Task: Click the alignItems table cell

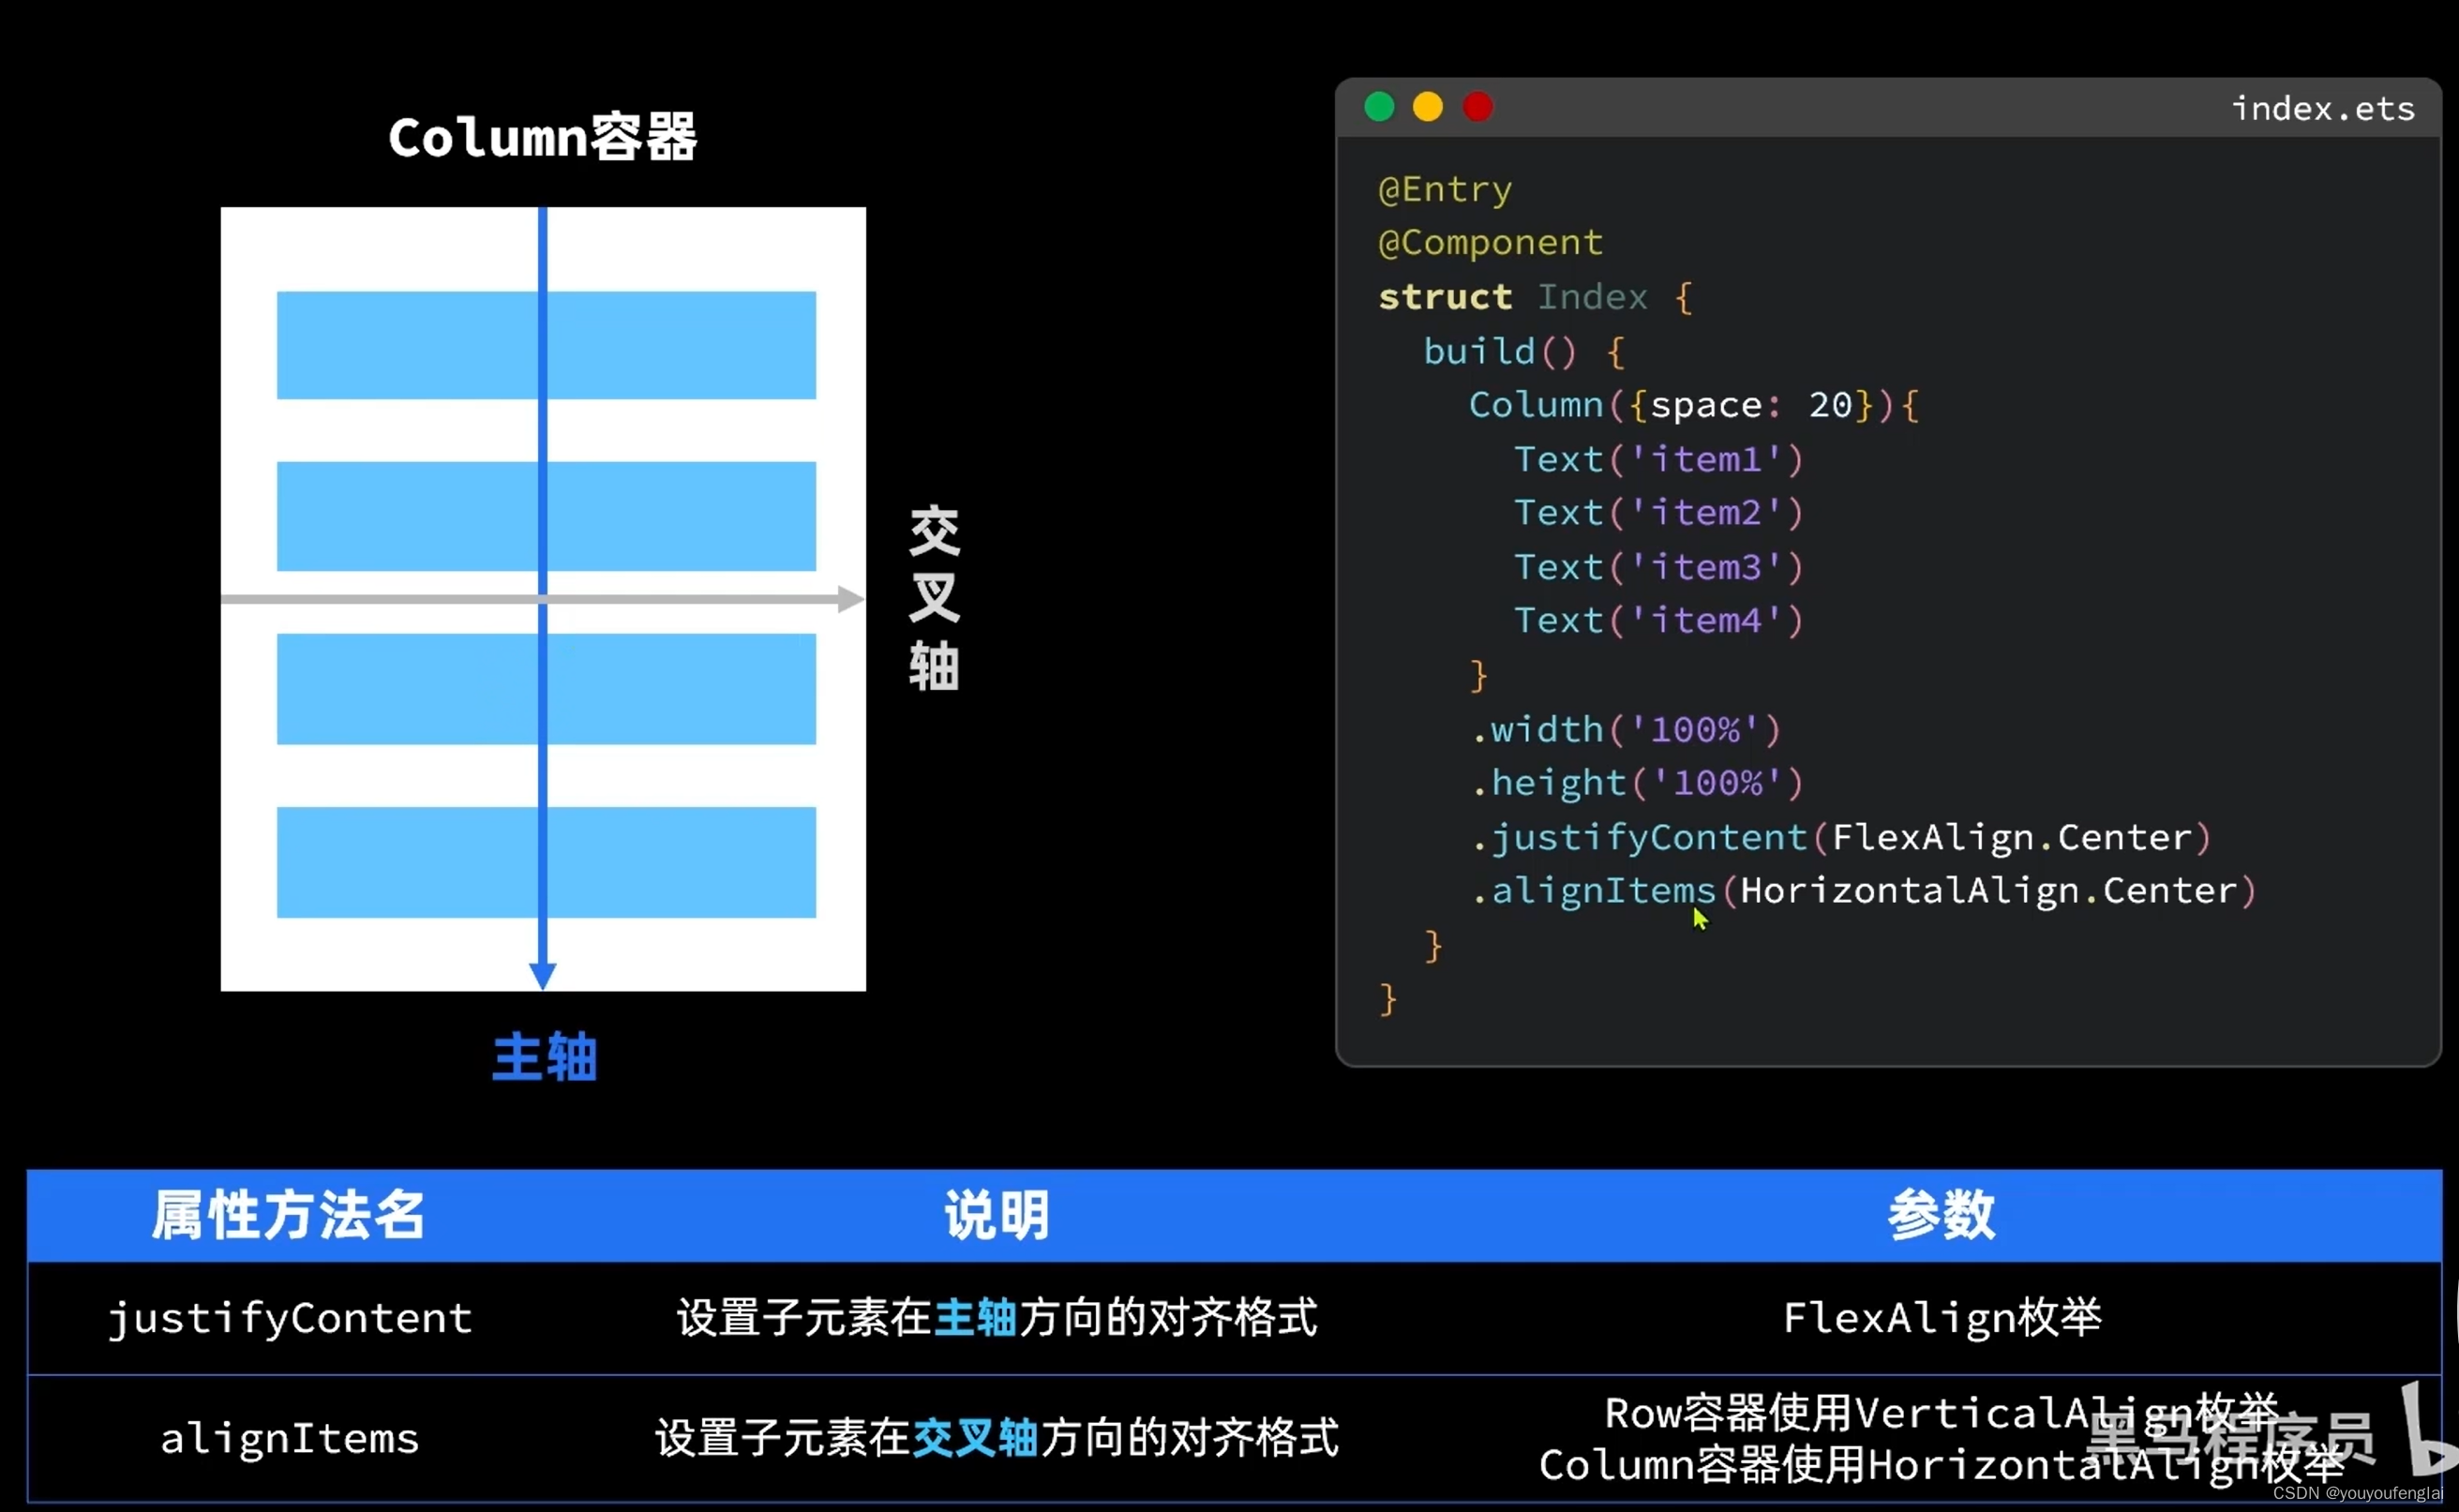Action: [289, 1438]
